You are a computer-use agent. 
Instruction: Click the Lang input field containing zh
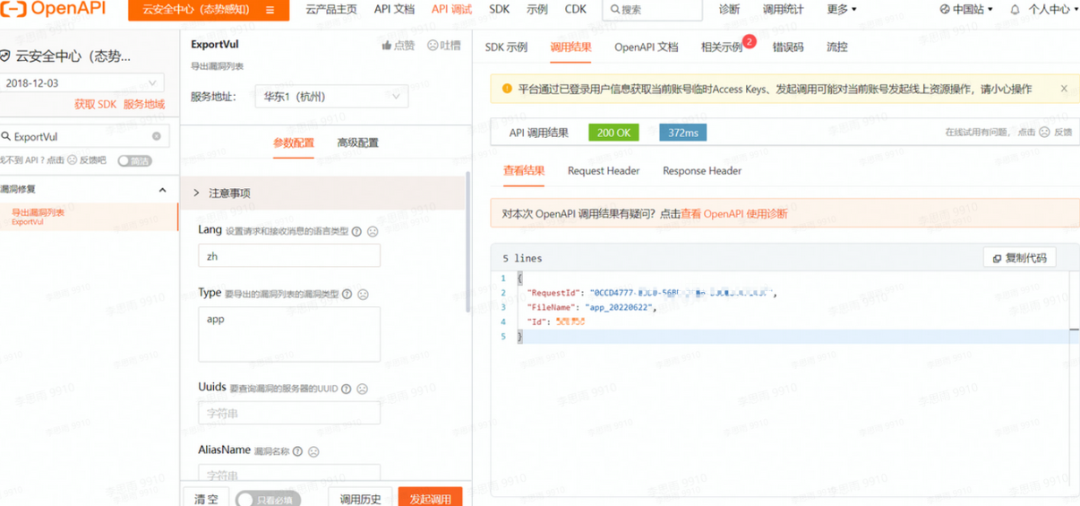(x=289, y=255)
